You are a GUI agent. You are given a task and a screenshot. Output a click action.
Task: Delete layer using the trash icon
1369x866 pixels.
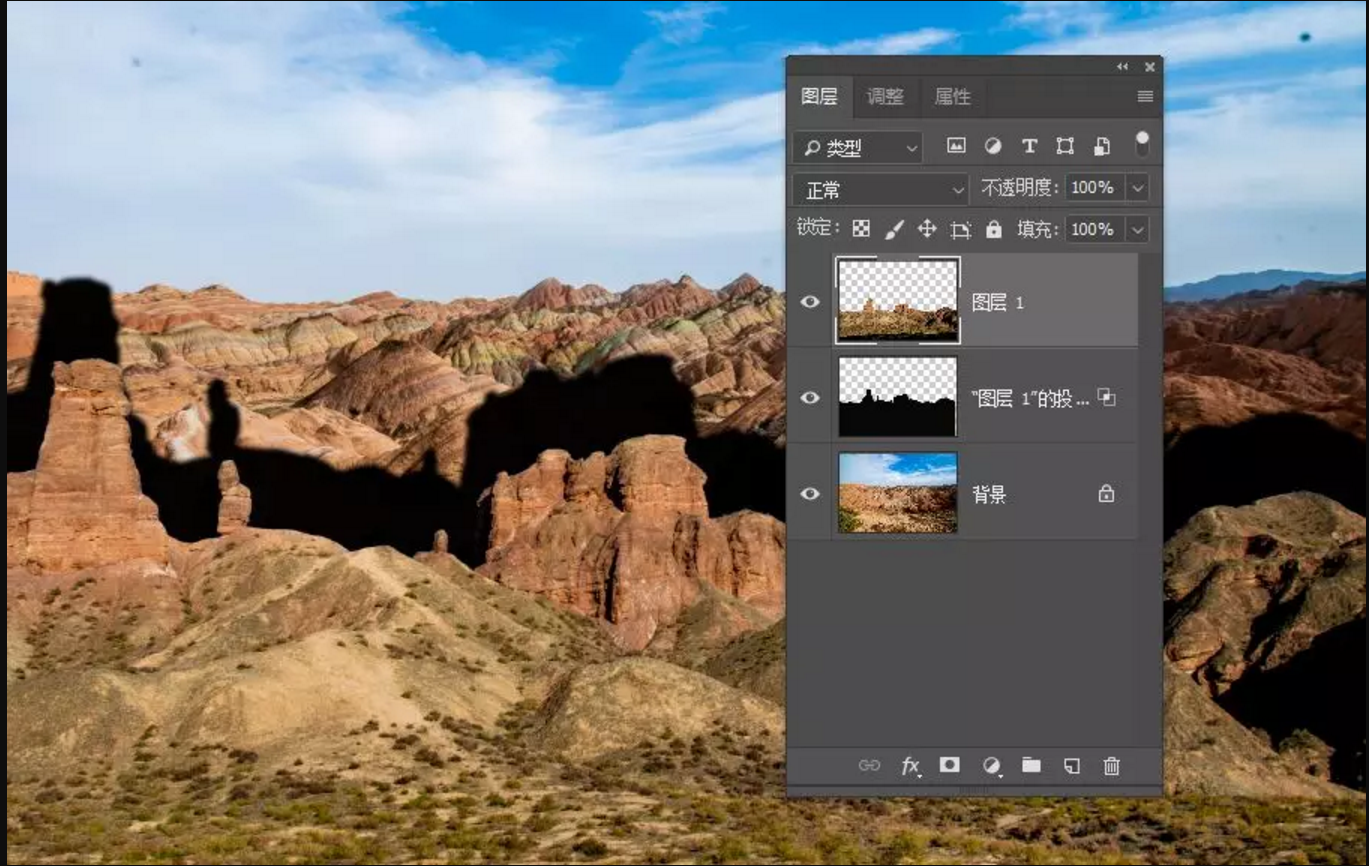(1111, 766)
